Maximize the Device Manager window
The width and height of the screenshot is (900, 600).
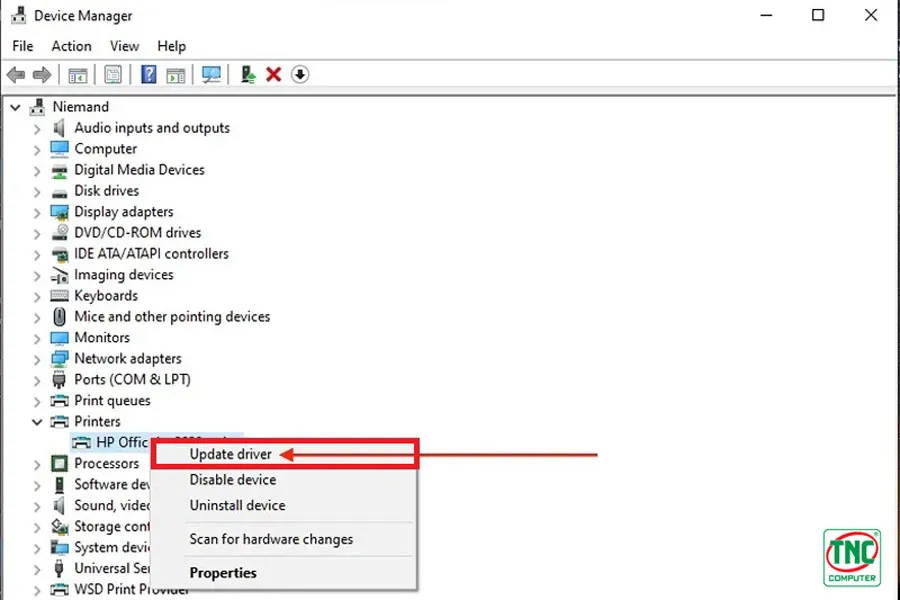click(818, 15)
